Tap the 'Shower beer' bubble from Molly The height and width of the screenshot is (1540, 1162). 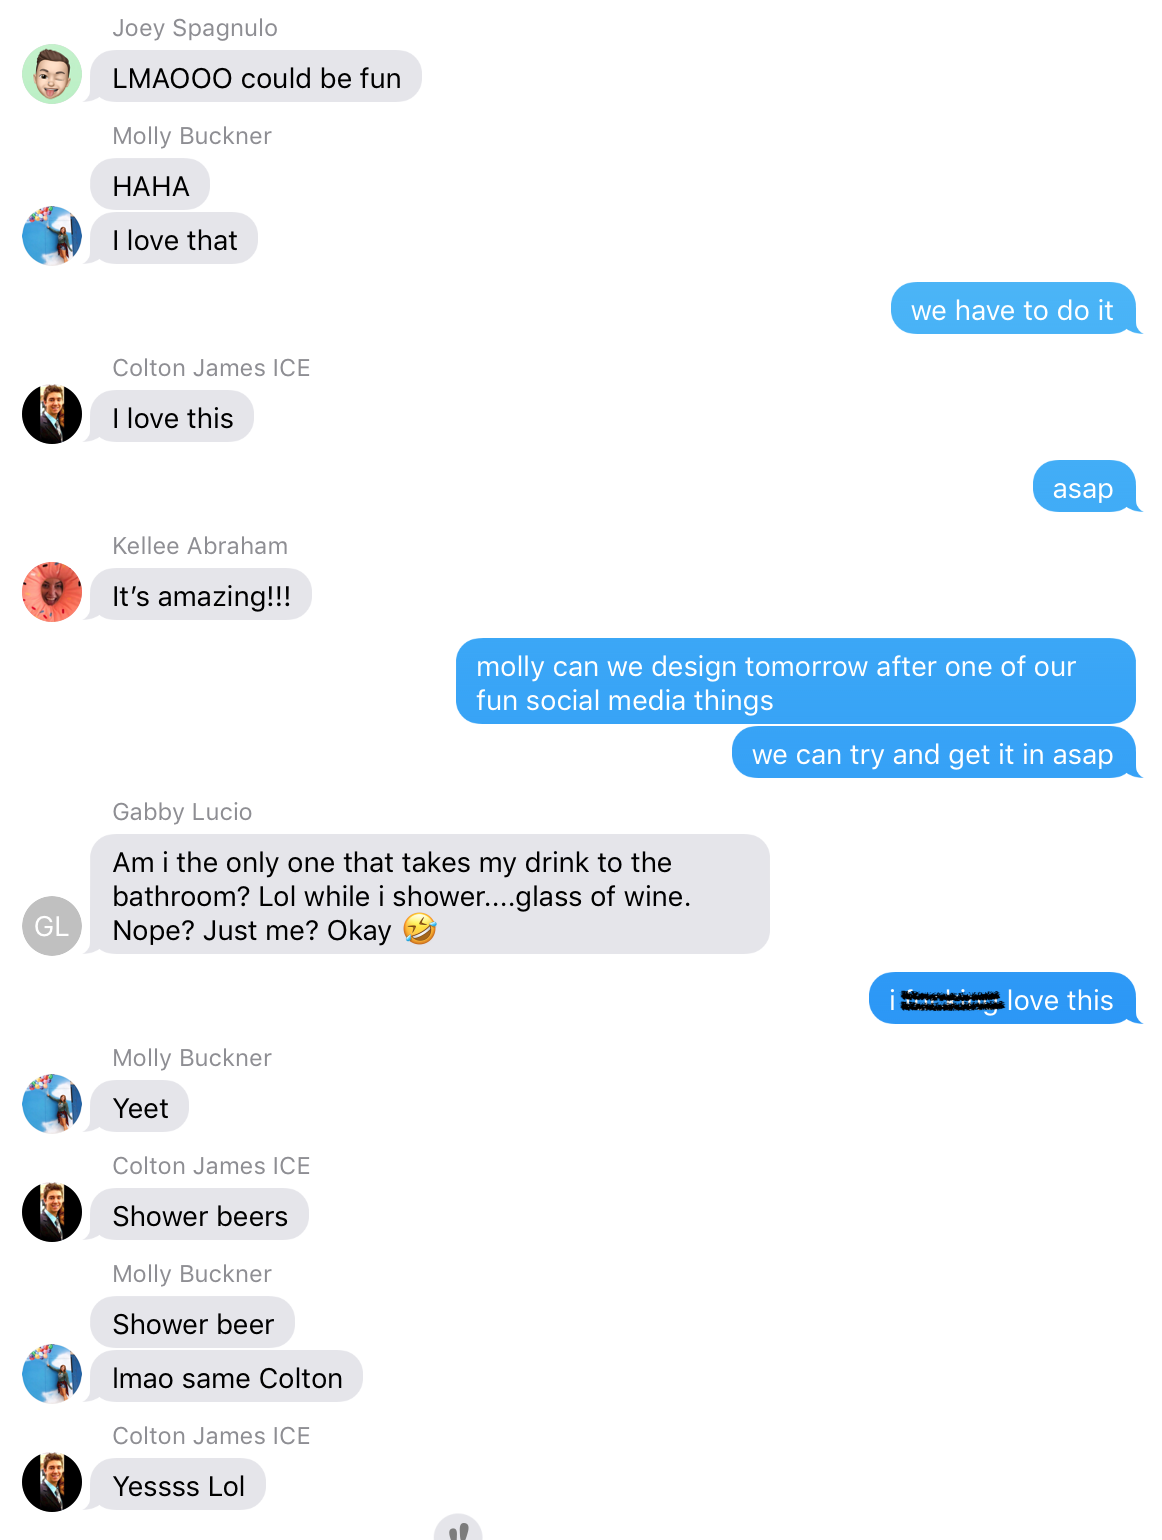[193, 1323]
